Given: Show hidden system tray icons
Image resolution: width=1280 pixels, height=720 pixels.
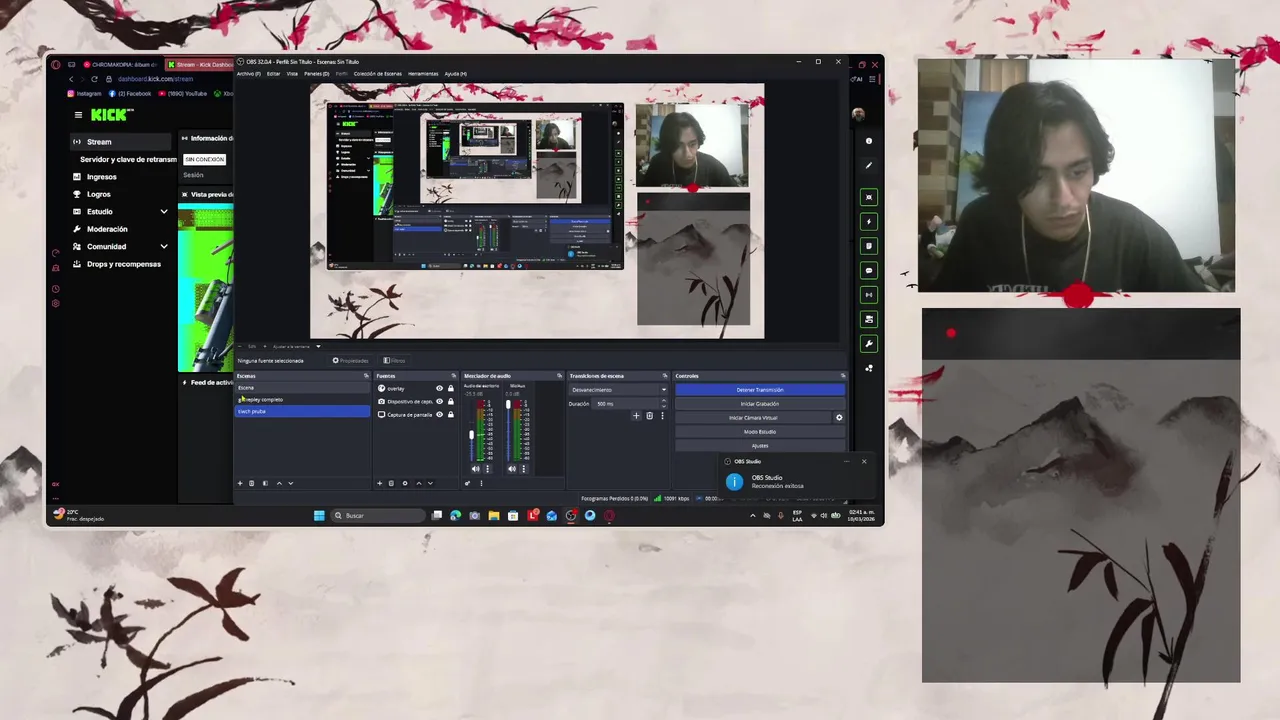Looking at the screenshot, I should pyautogui.click(x=752, y=516).
